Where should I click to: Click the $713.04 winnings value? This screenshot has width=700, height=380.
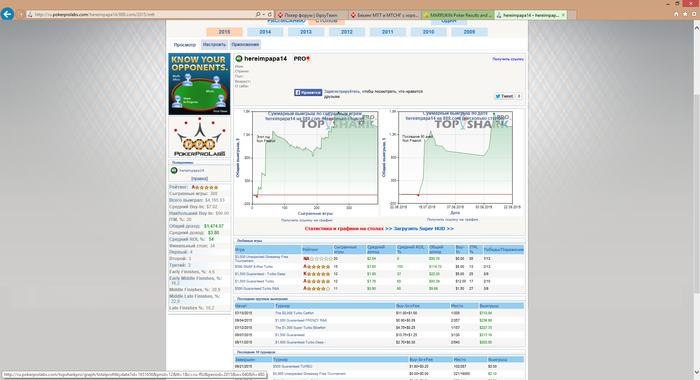486,313
